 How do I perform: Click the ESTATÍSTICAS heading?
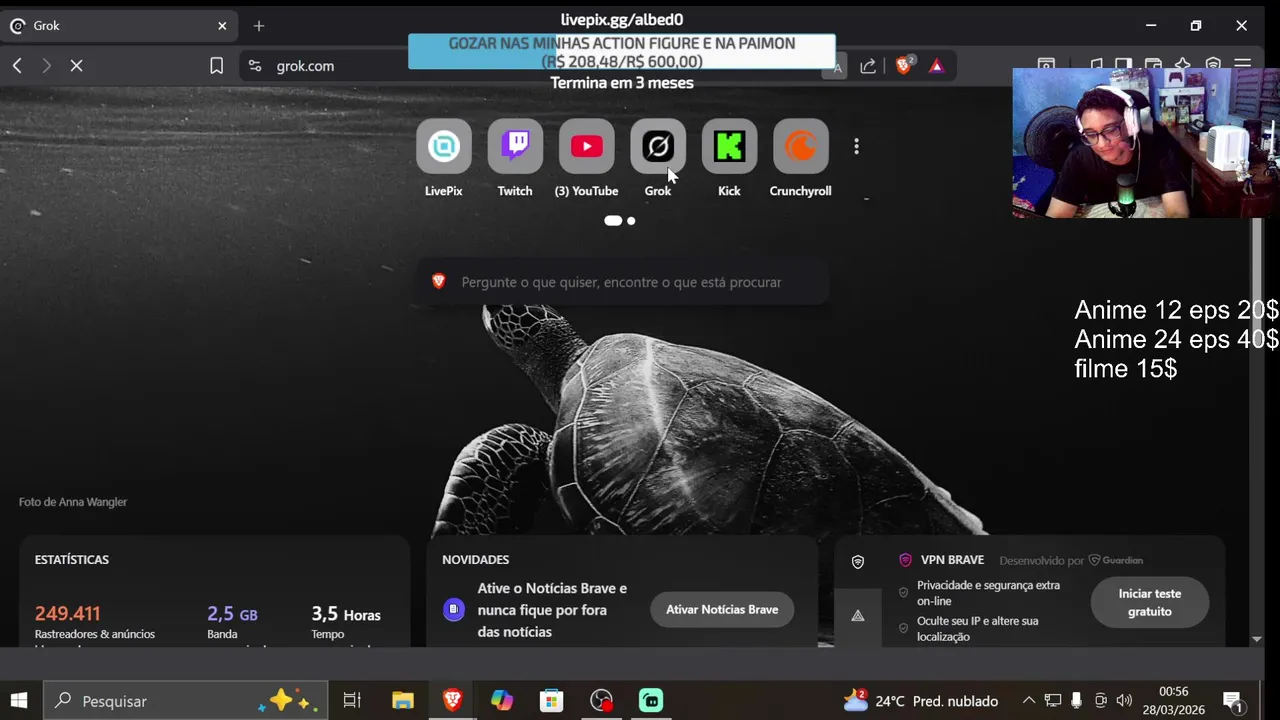[72, 560]
